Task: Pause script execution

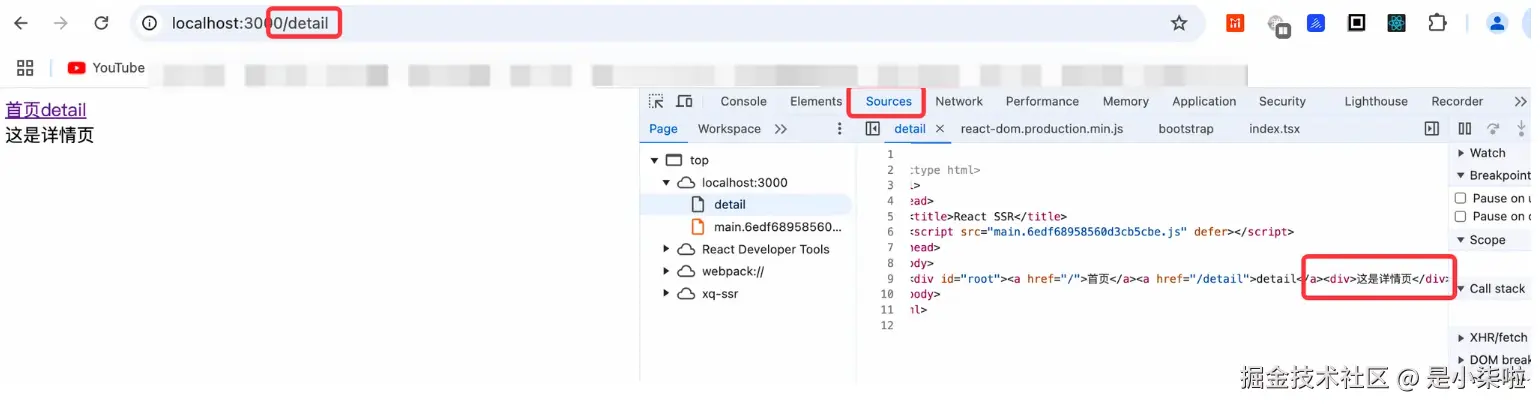Action: [1465, 129]
